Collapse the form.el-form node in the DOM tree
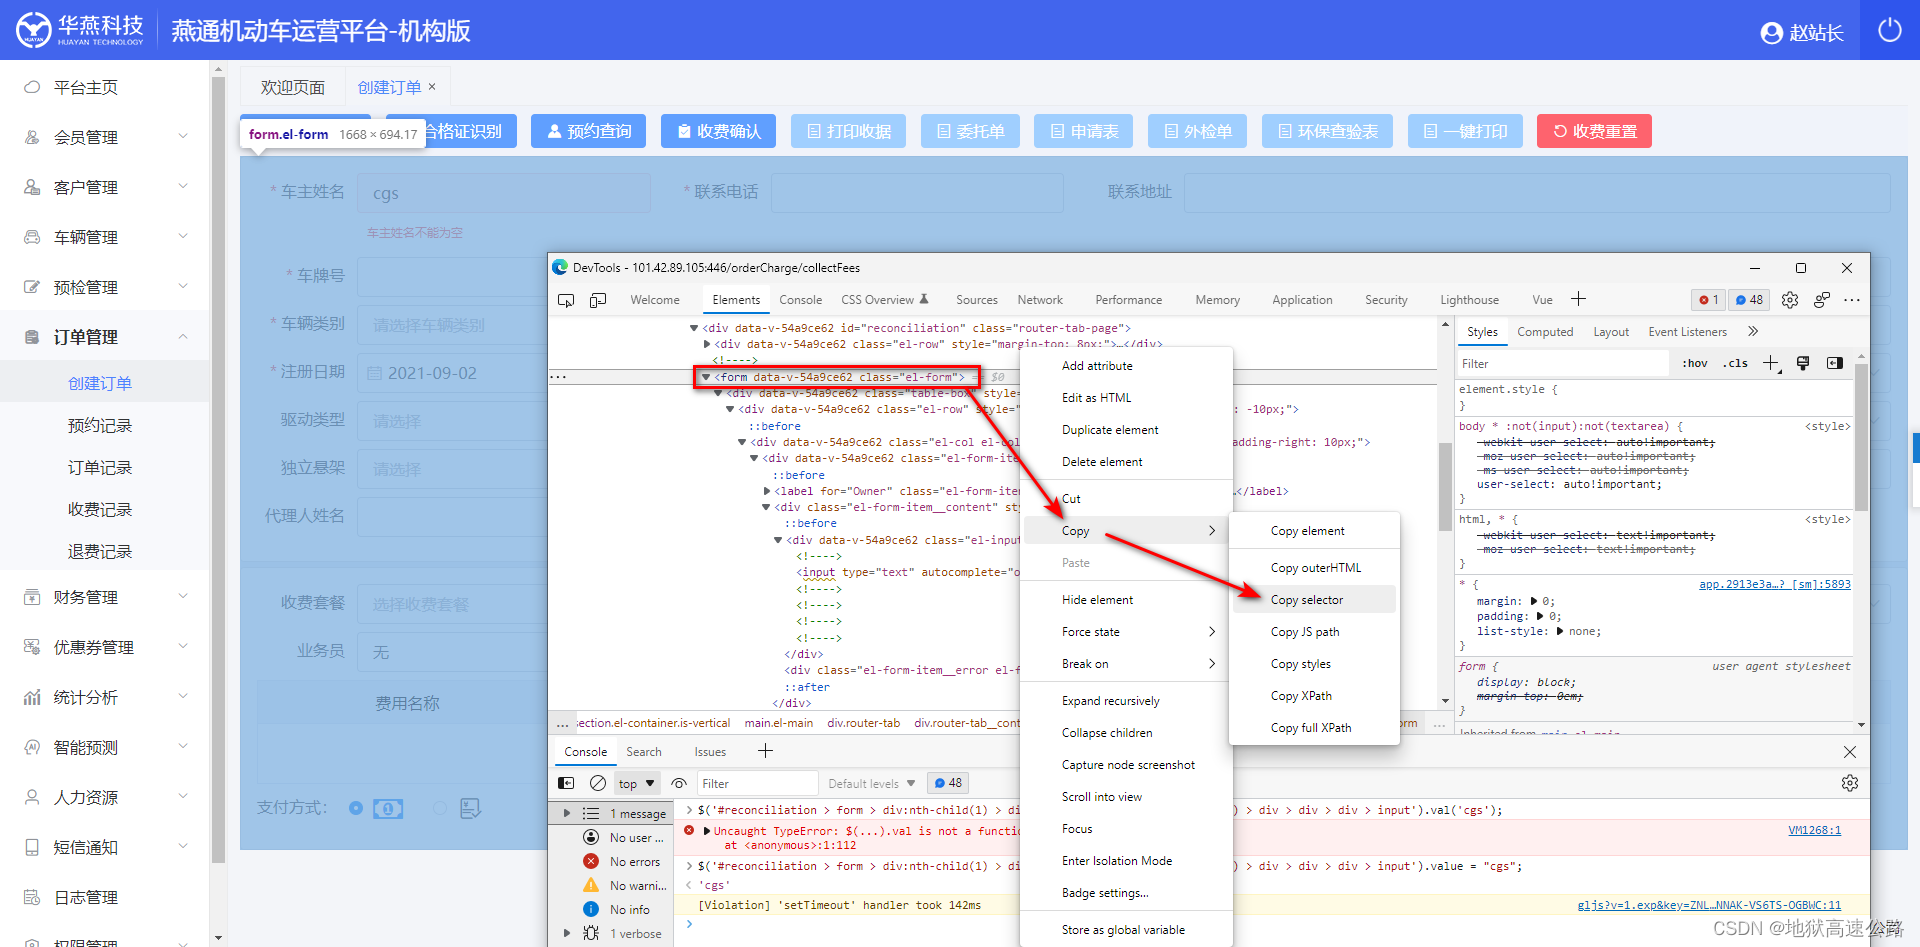 706,377
